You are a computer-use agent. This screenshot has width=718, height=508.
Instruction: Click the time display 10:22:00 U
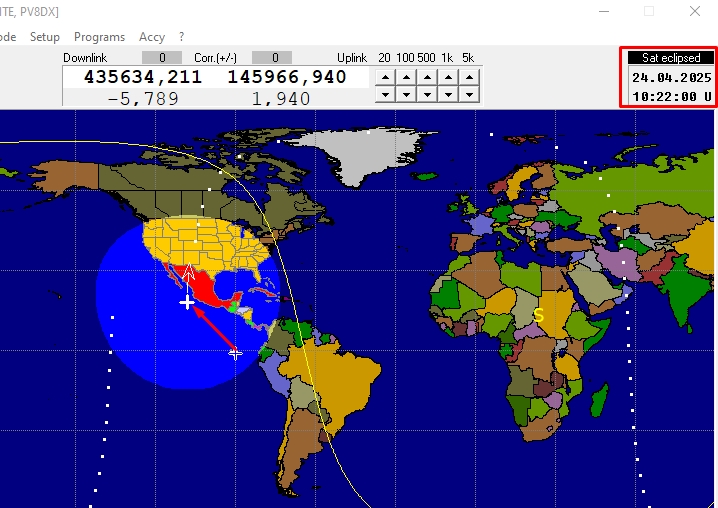click(672, 97)
